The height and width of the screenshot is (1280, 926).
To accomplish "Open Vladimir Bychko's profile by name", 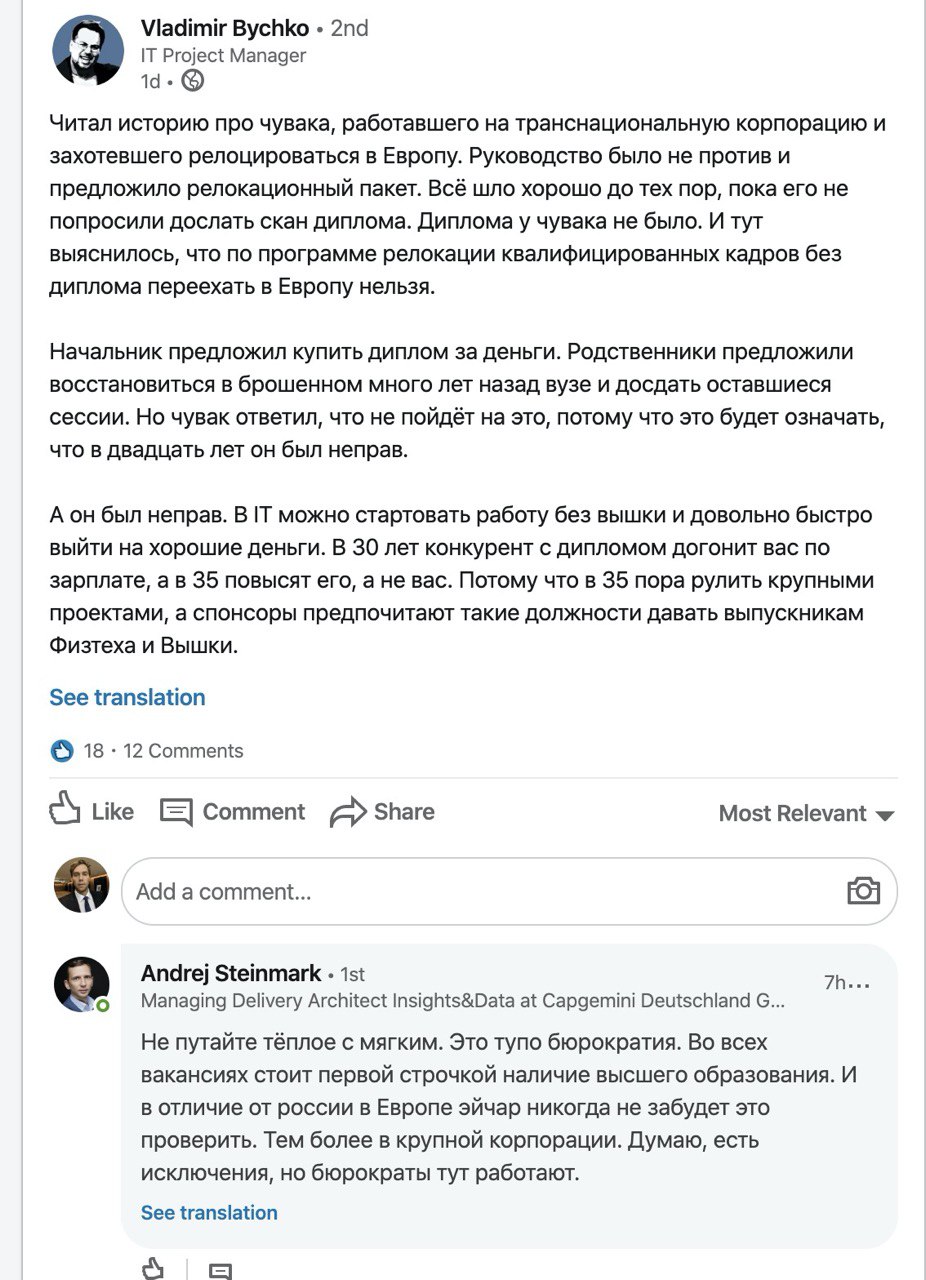I will 225,28.
